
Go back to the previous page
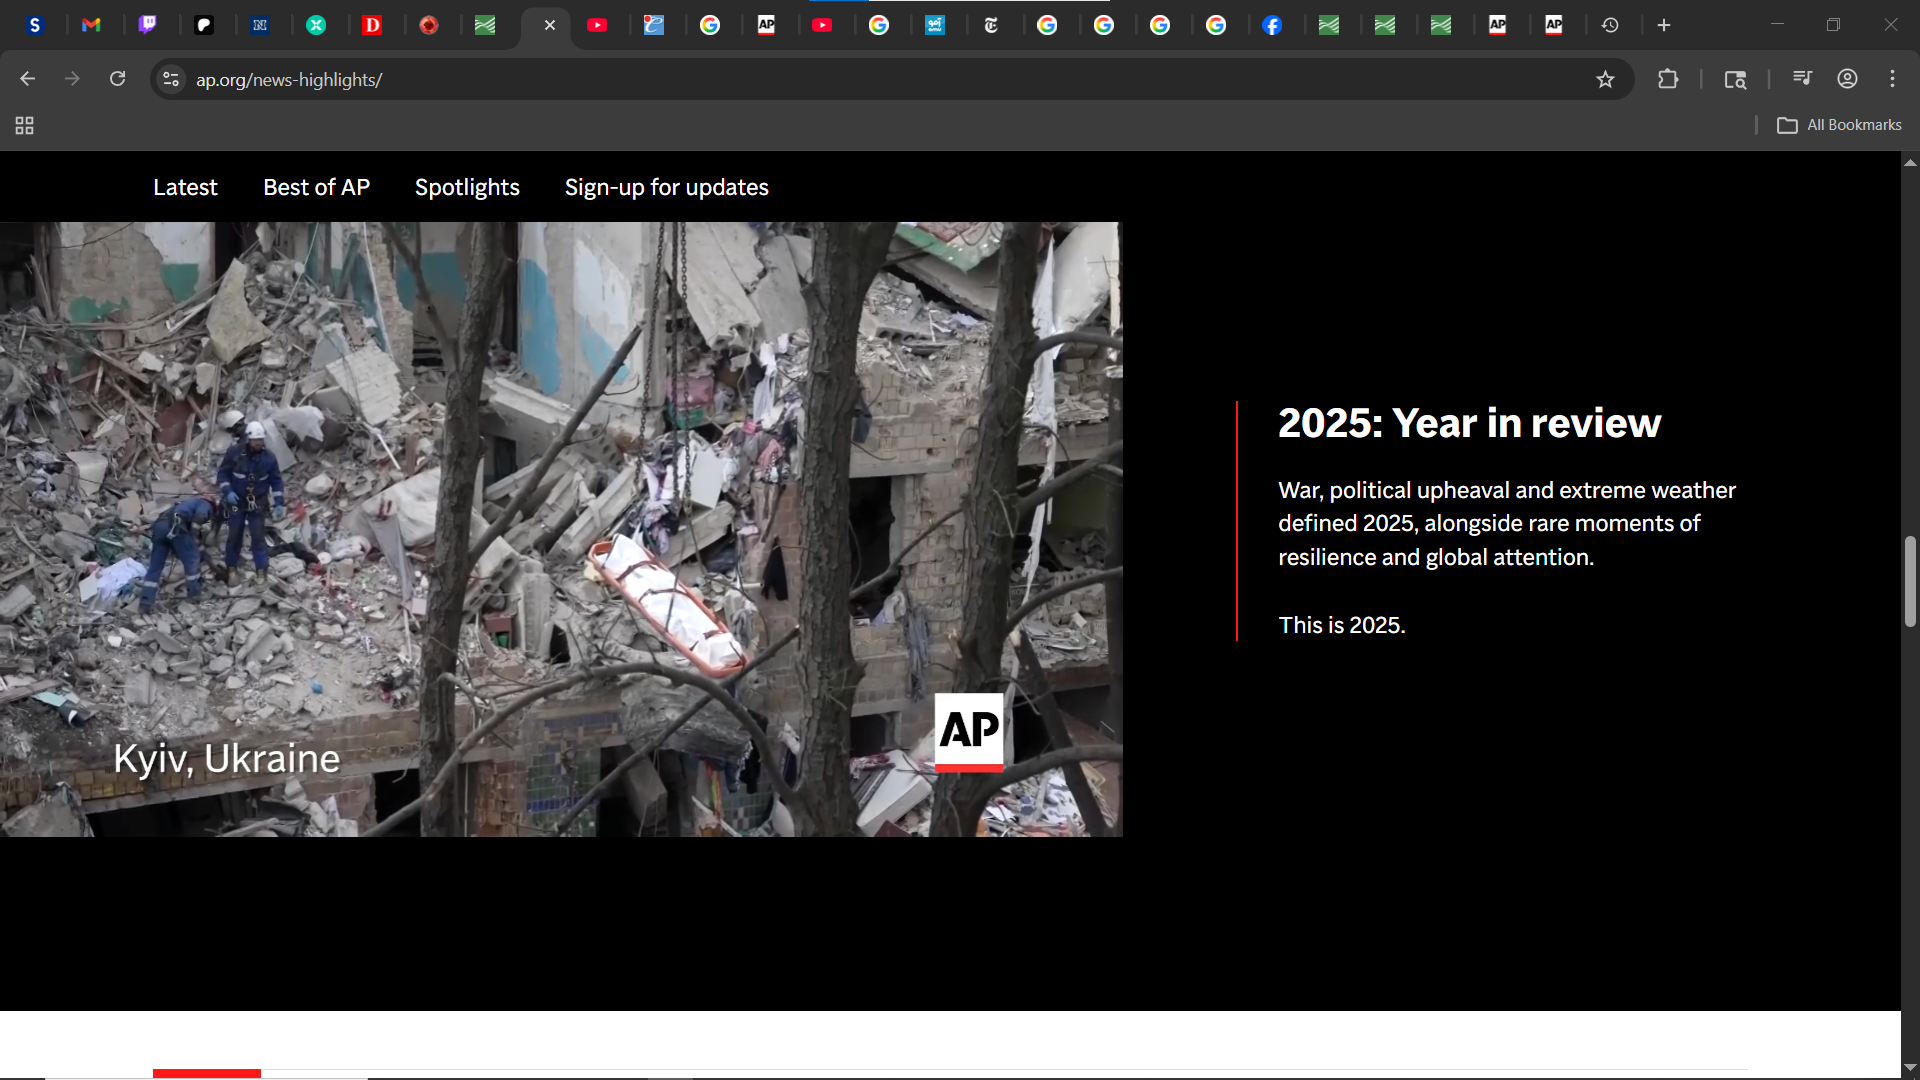point(27,79)
